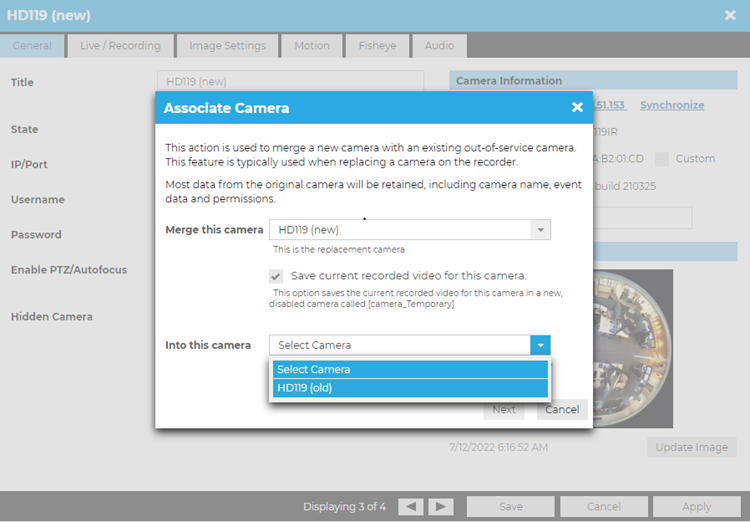This screenshot has height=522, width=750.
Task: Choose HD119 (old) from the dropdown list
Action: 410,388
